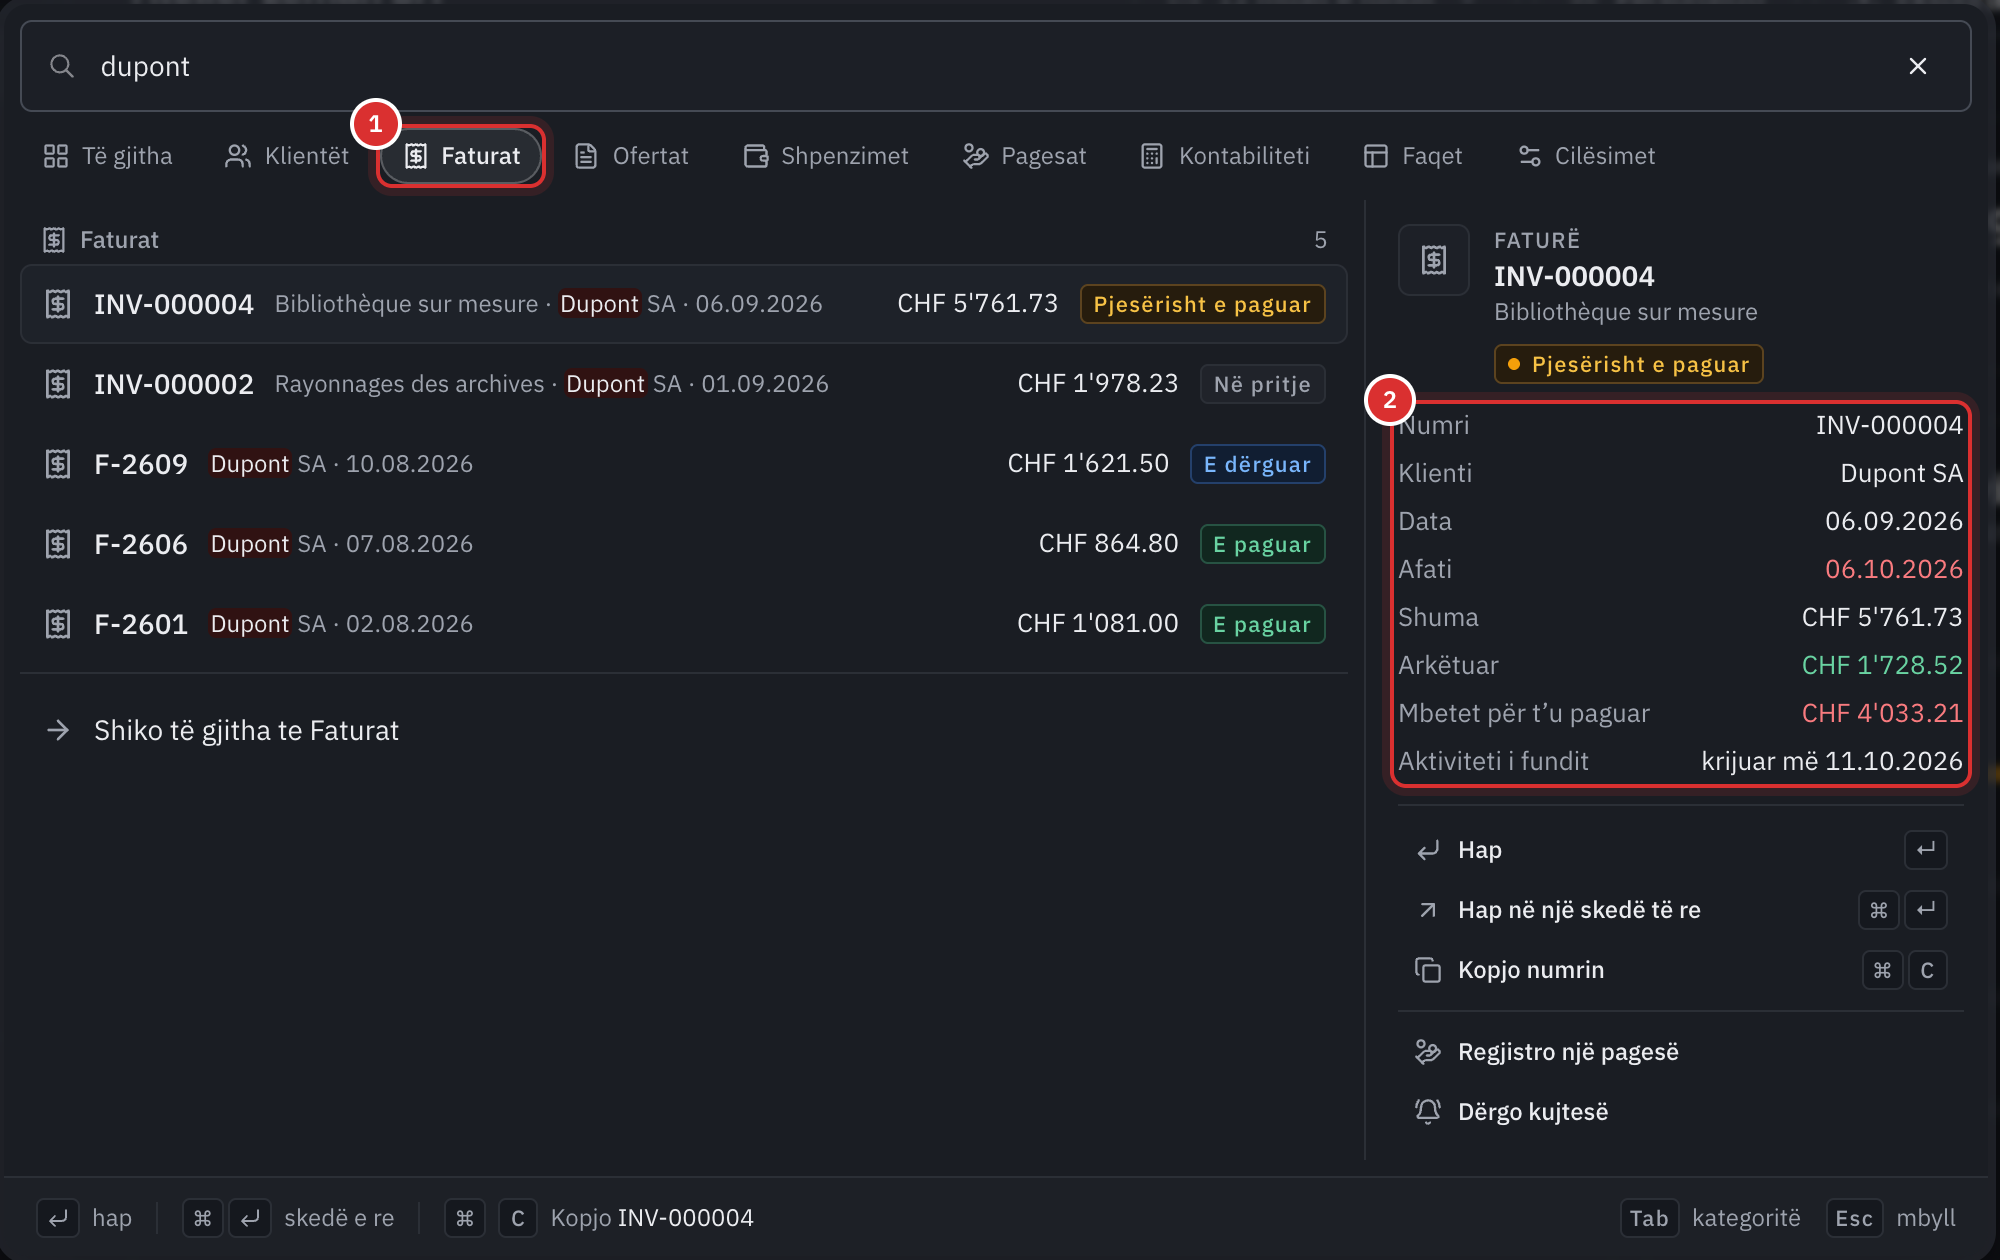The height and width of the screenshot is (1260, 2000).
Task: Click the Në pritje status badge
Action: (x=1262, y=384)
